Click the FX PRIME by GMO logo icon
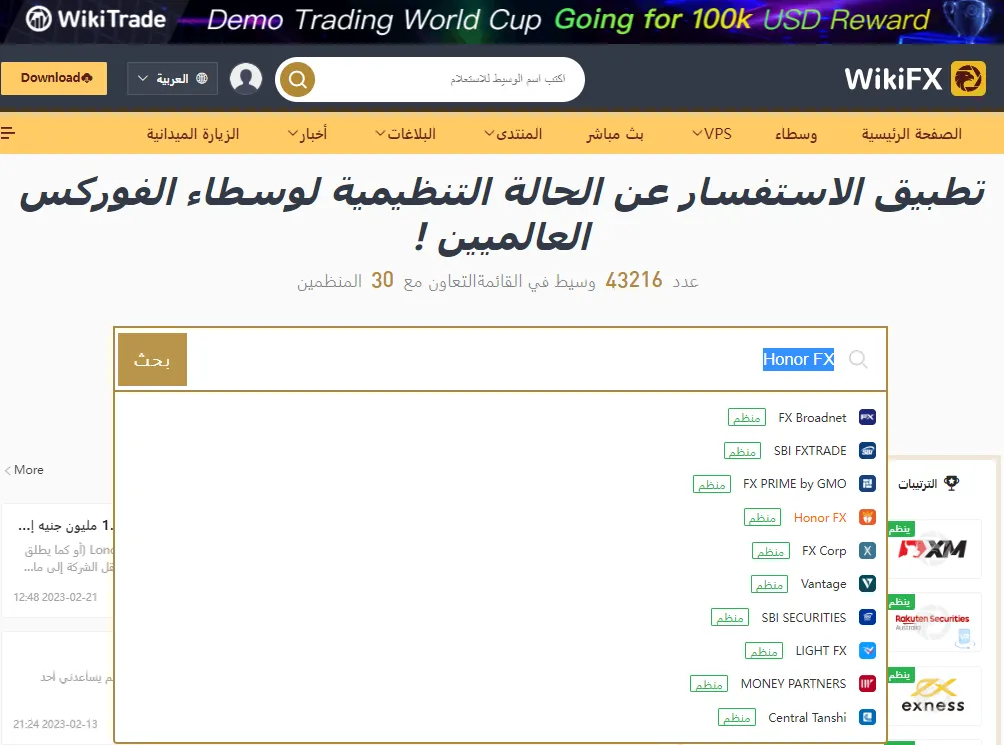Screen dimensions: 1004x745 click(x=867, y=484)
